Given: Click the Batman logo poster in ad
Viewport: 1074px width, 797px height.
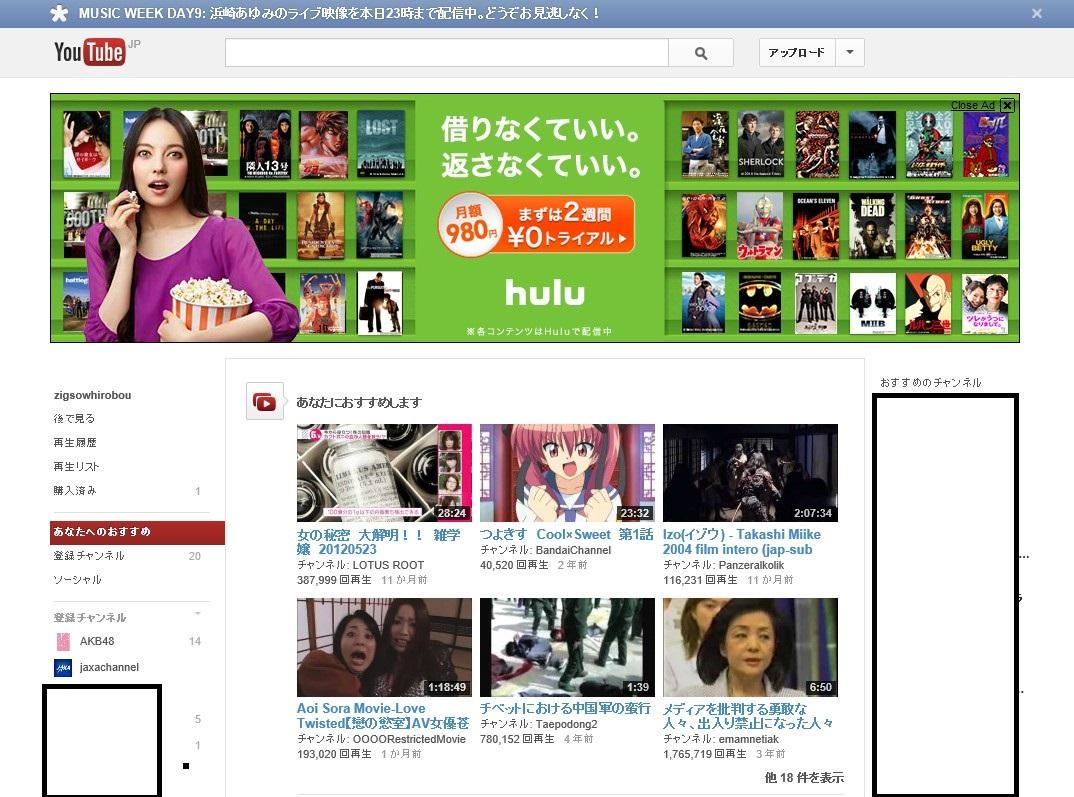Looking at the screenshot, I should coord(760,303).
